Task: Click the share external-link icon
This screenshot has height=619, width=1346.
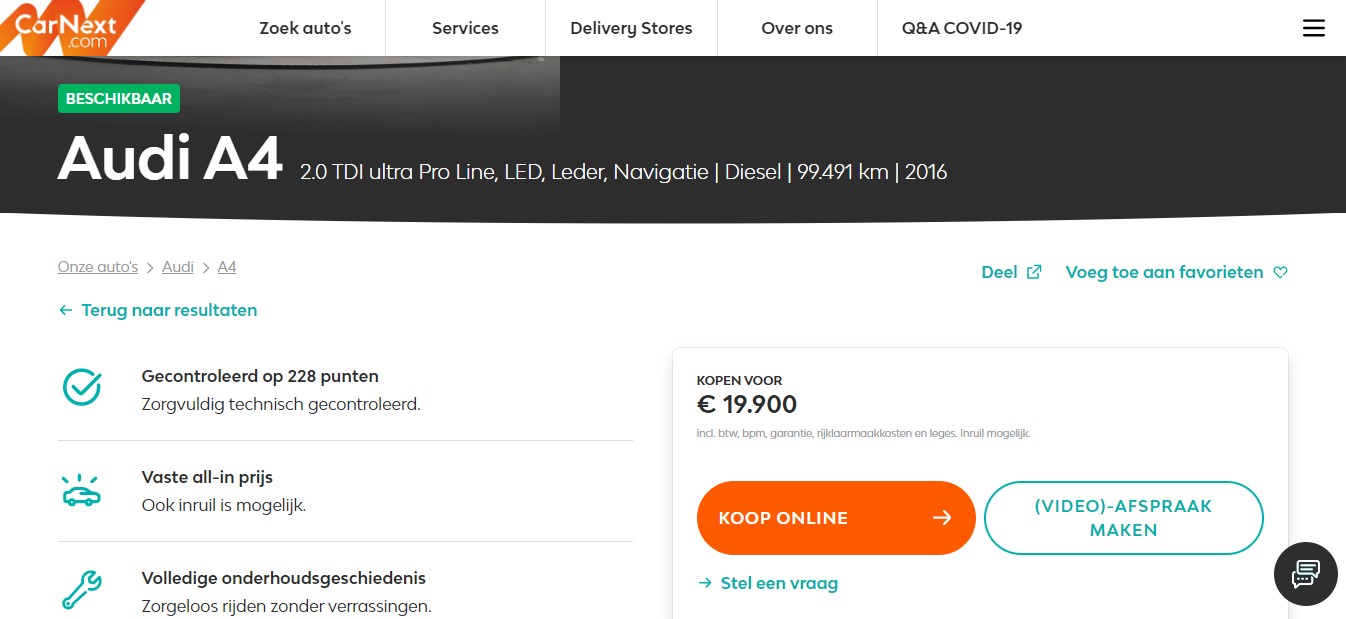Action: pos(1034,272)
